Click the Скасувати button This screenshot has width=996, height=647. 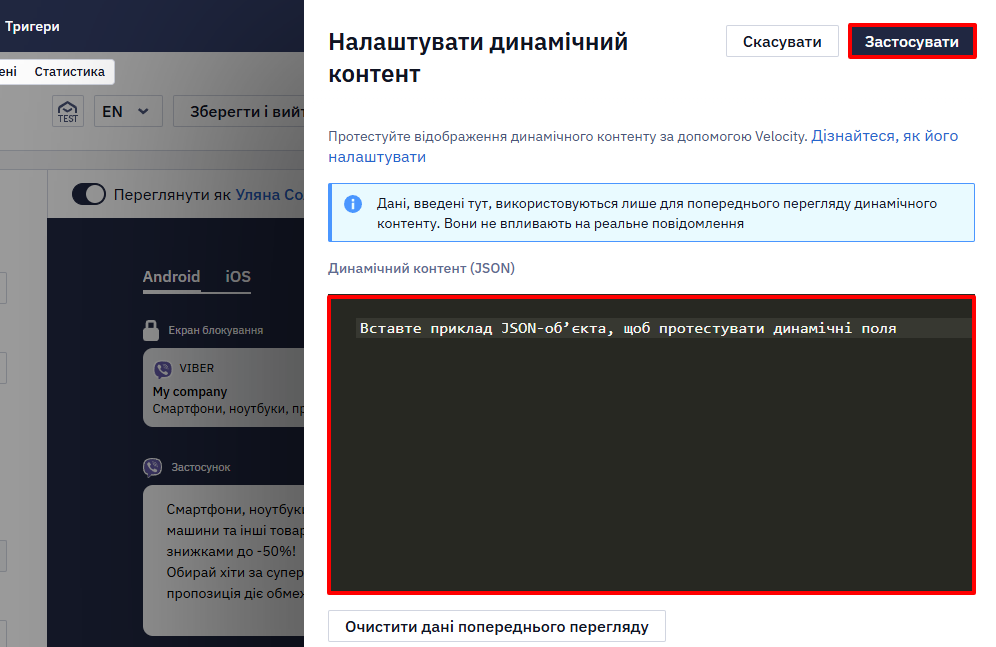coord(782,42)
